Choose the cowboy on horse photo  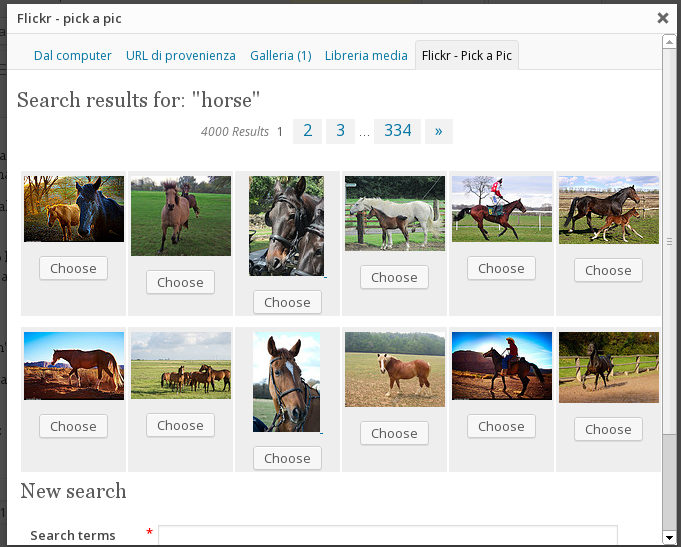click(501, 426)
